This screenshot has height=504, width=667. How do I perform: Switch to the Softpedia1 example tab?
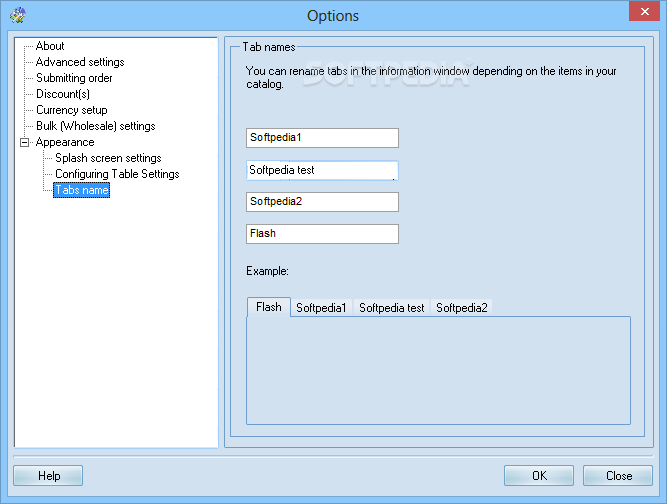pos(321,308)
